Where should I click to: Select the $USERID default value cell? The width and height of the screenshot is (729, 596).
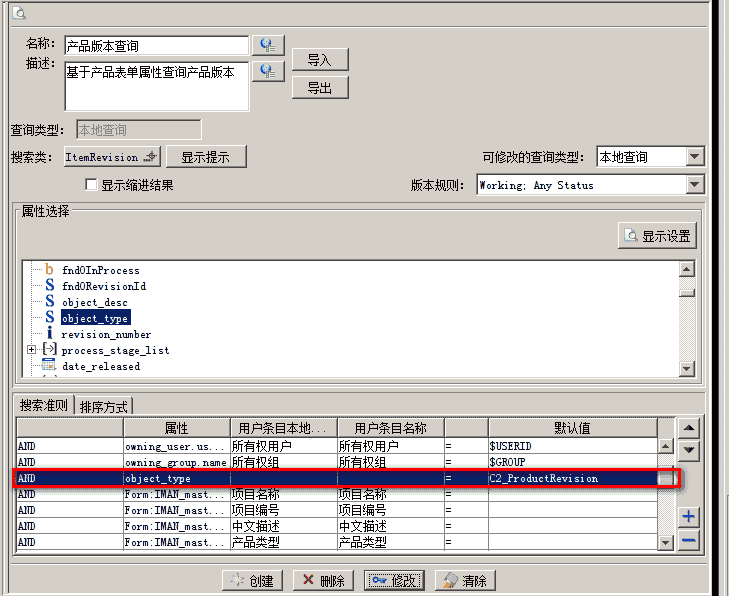point(573,446)
